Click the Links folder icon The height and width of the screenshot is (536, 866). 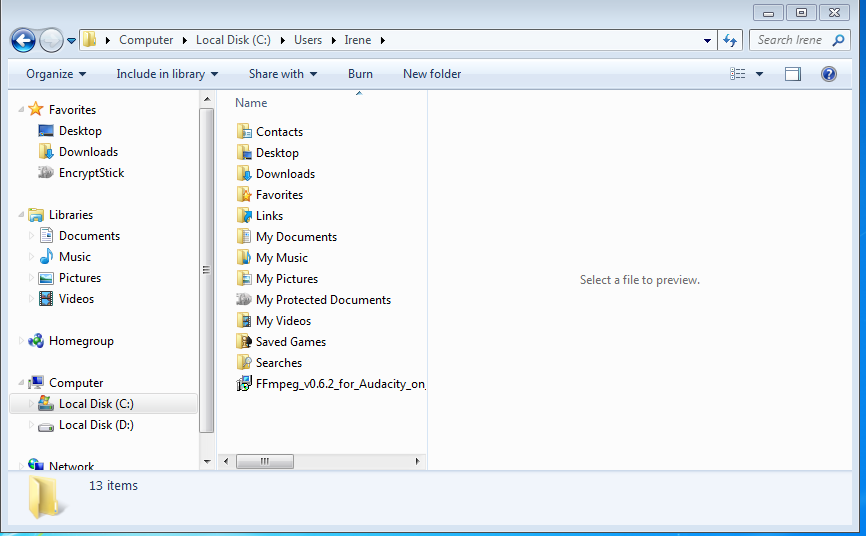(x=244, y=216)
